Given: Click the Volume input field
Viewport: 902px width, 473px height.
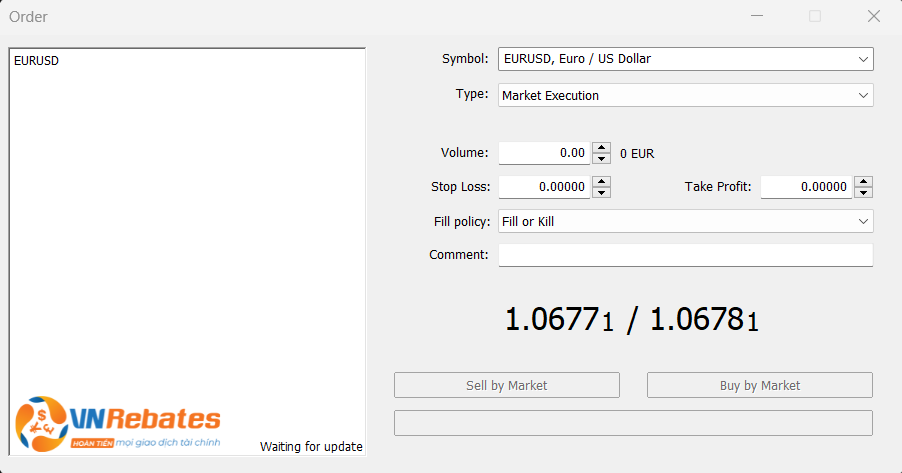Looking at the screenshot, I should click(544, 153).
